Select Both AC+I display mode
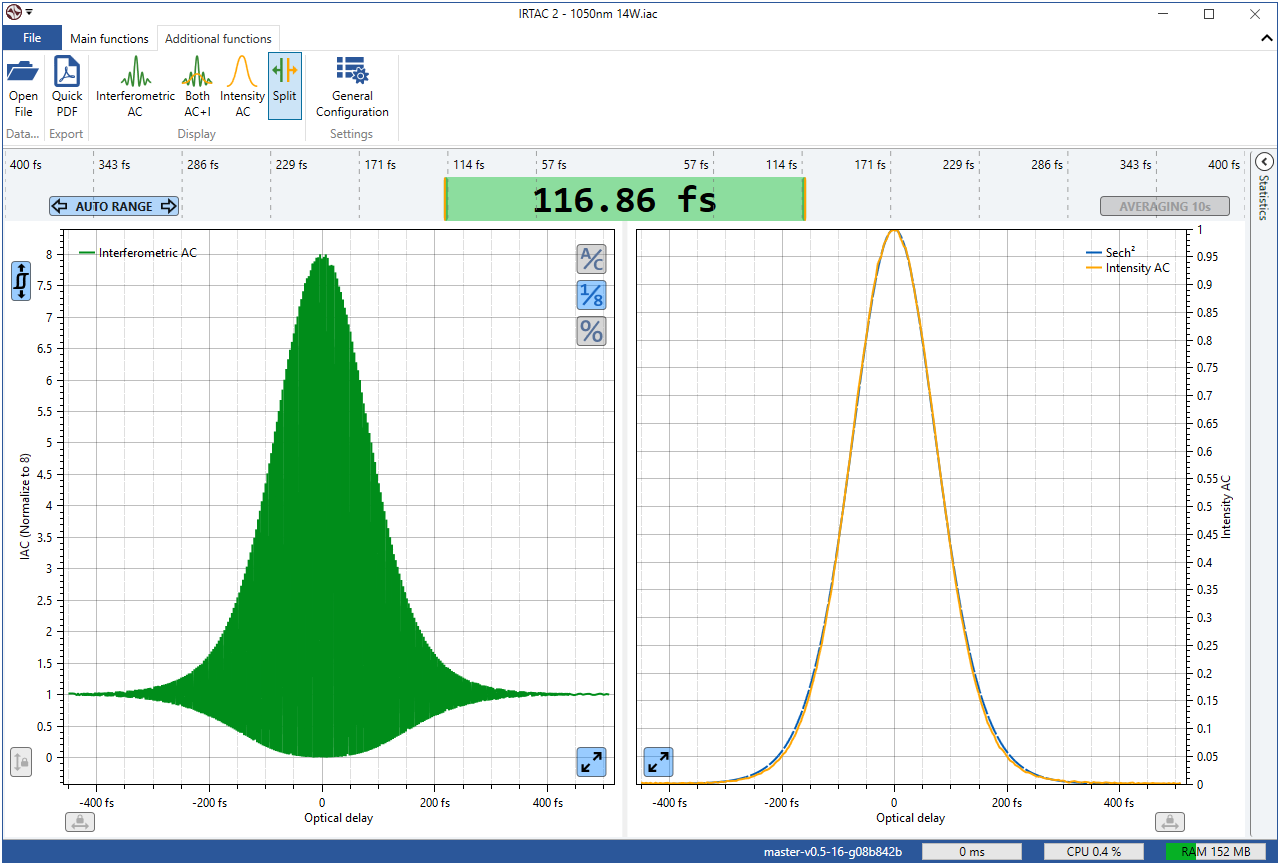The image size is (1280, 864). pos(197,87)
